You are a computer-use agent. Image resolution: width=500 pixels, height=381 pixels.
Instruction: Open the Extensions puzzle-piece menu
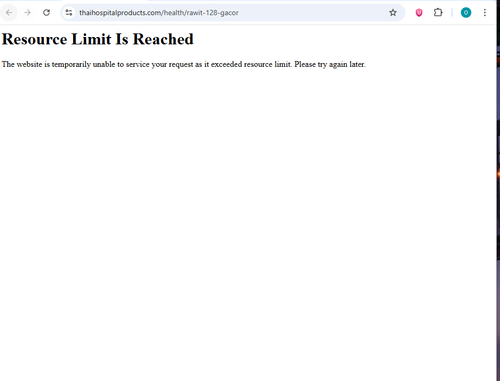pos(438,13)
